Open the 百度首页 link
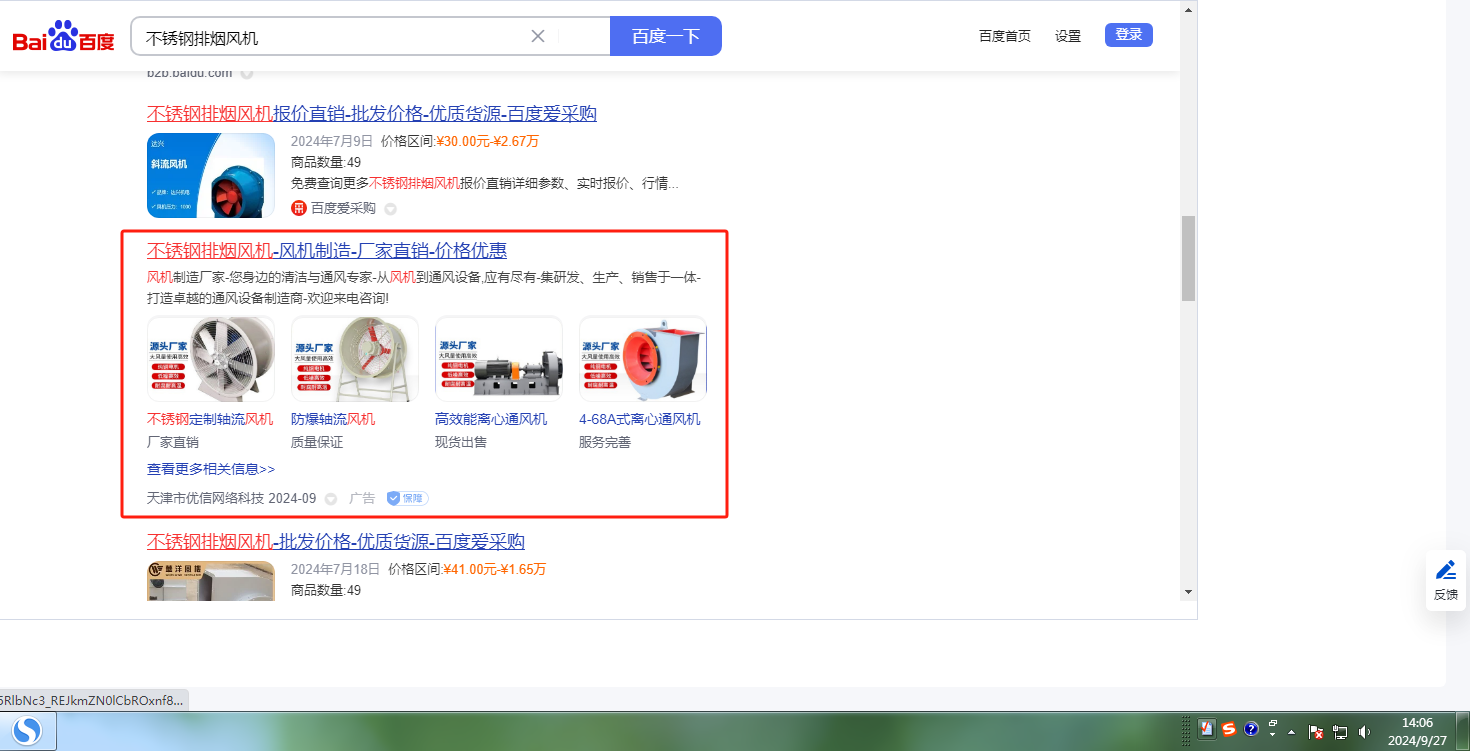Image resolution: width=1470 pixels, height=751 pixels. pyautogui.click(x=1004, y=36)
